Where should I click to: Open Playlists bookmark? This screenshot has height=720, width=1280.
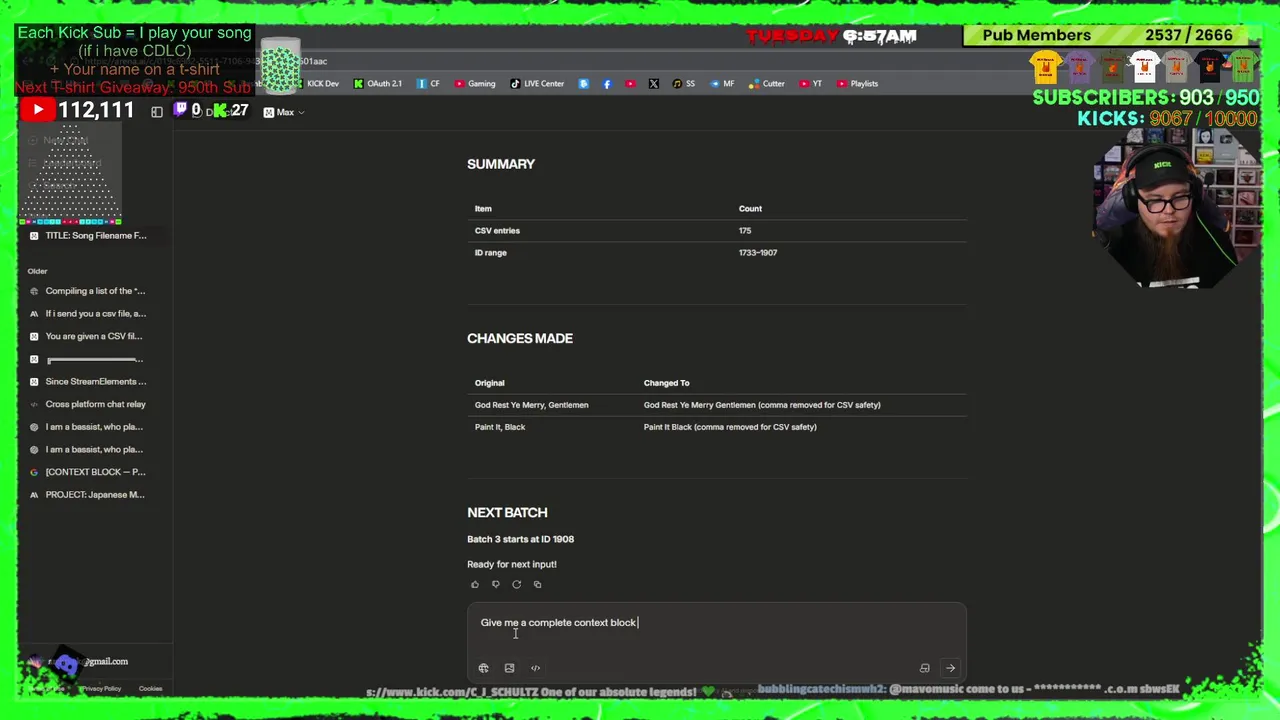point(858,84)
